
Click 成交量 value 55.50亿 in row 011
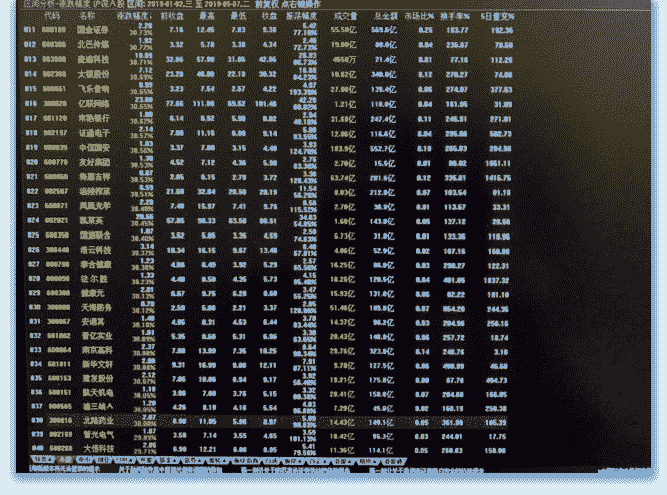coord(343,30)
